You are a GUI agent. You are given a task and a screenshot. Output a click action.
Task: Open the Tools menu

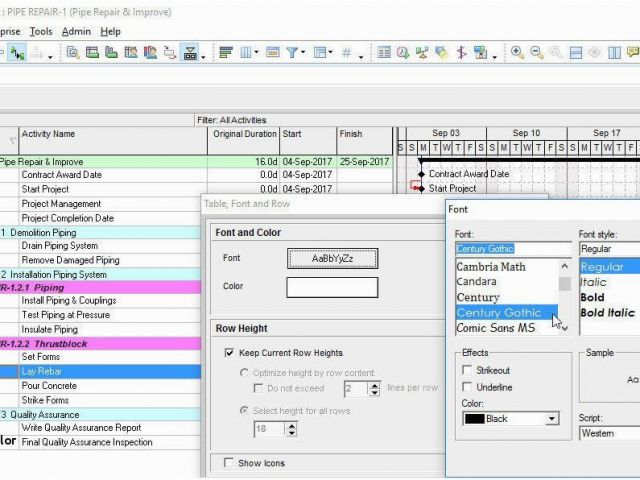[41, 31]
